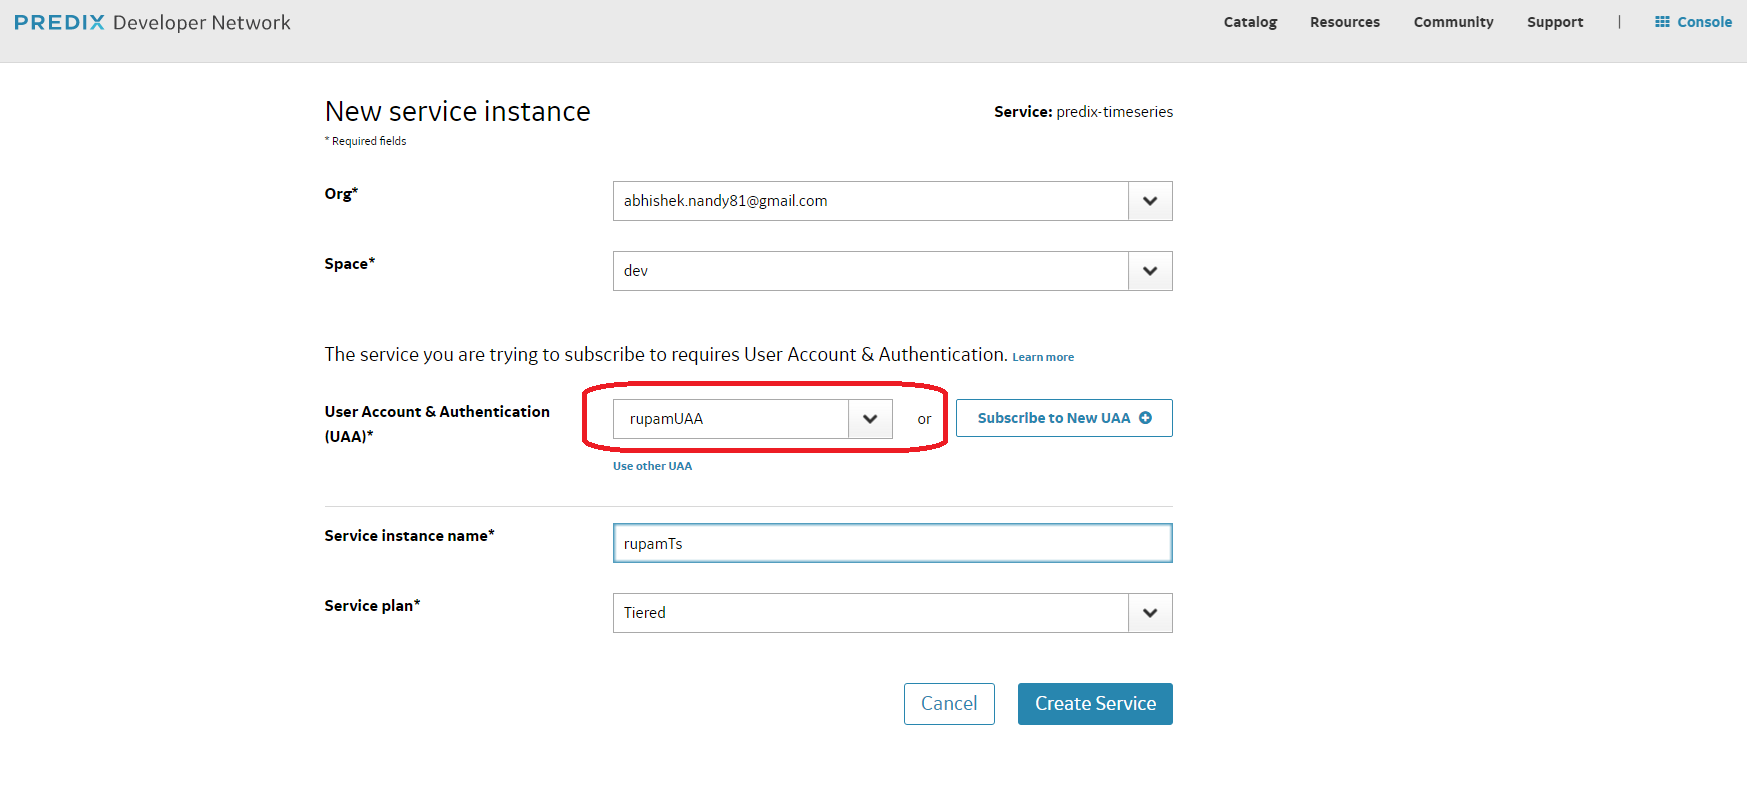Click the Create Service button

[1095, 704]
